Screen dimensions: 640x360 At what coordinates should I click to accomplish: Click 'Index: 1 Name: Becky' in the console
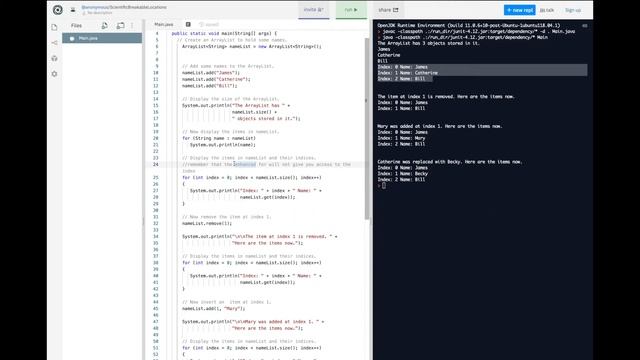pos(402,173)
